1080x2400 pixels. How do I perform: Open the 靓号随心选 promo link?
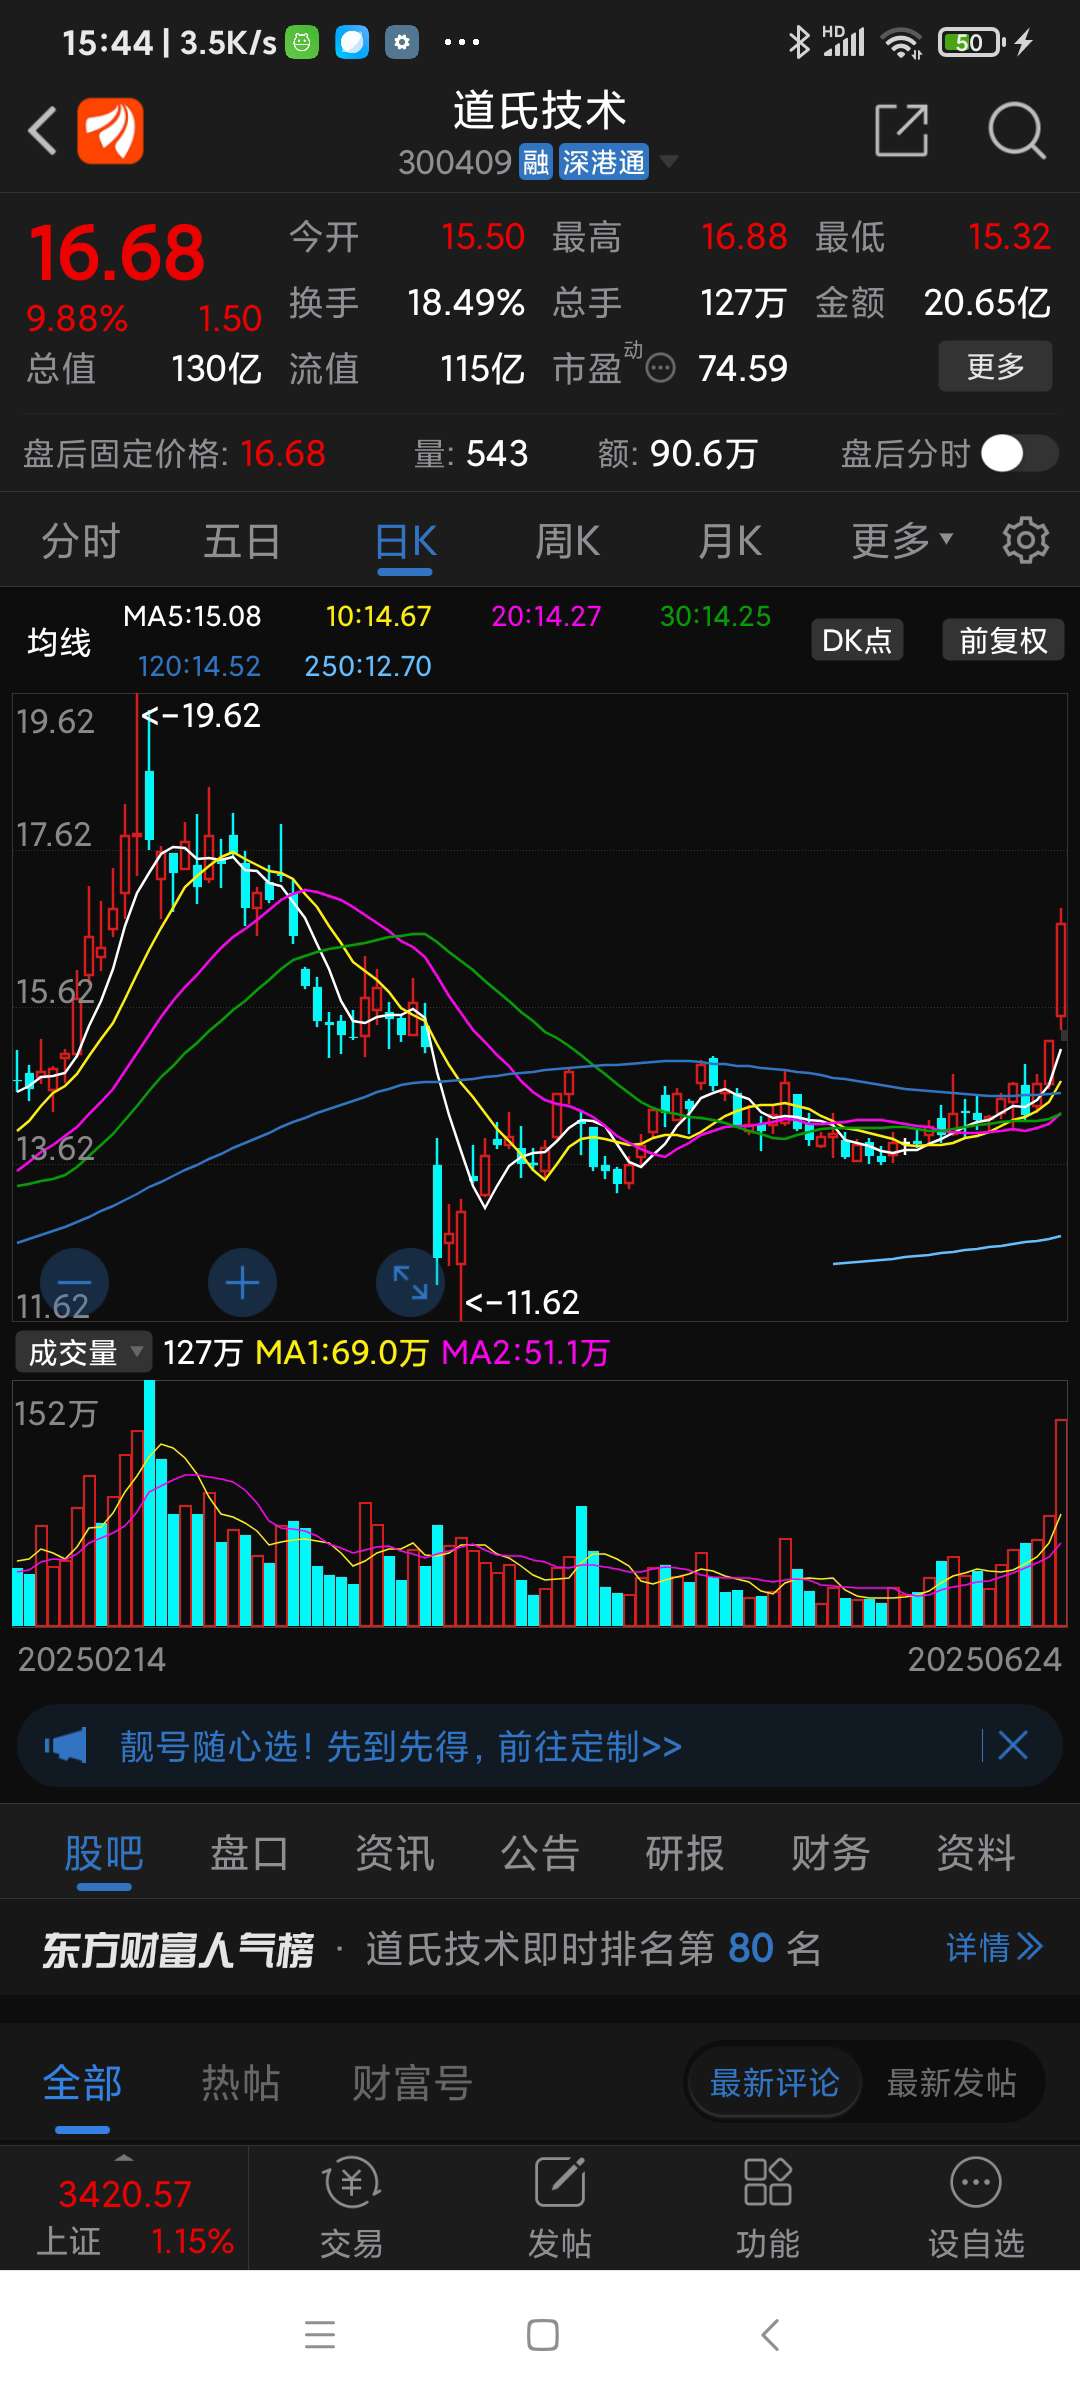point(400,1746)
